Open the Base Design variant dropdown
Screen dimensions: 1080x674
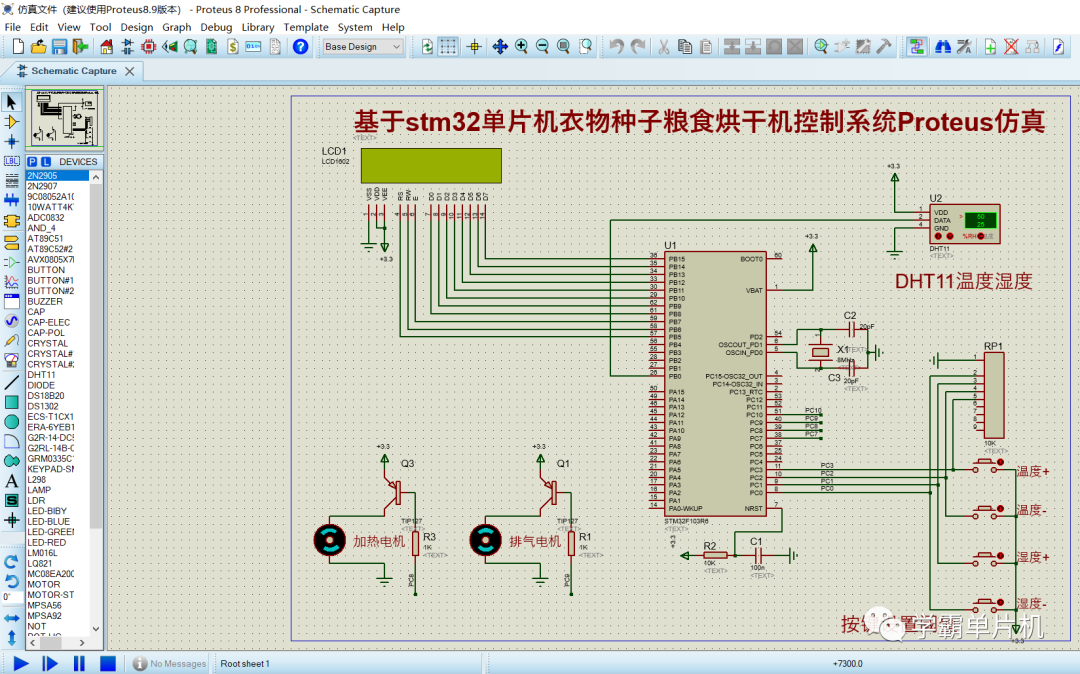coord(363,46)
